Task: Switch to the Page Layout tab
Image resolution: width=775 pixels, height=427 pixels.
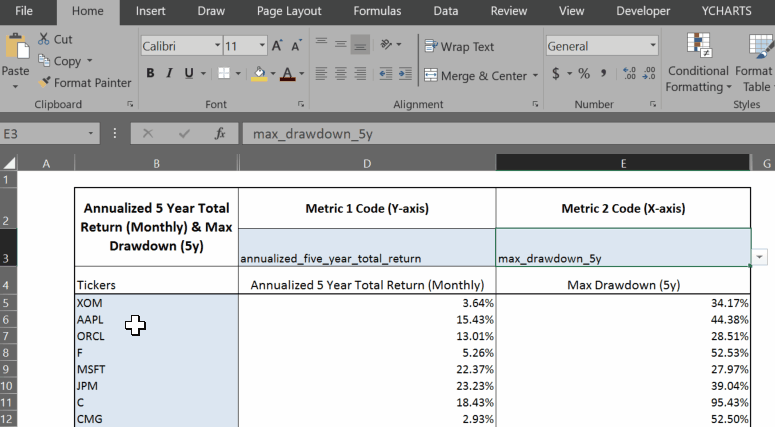Action: tap(289, 11)
